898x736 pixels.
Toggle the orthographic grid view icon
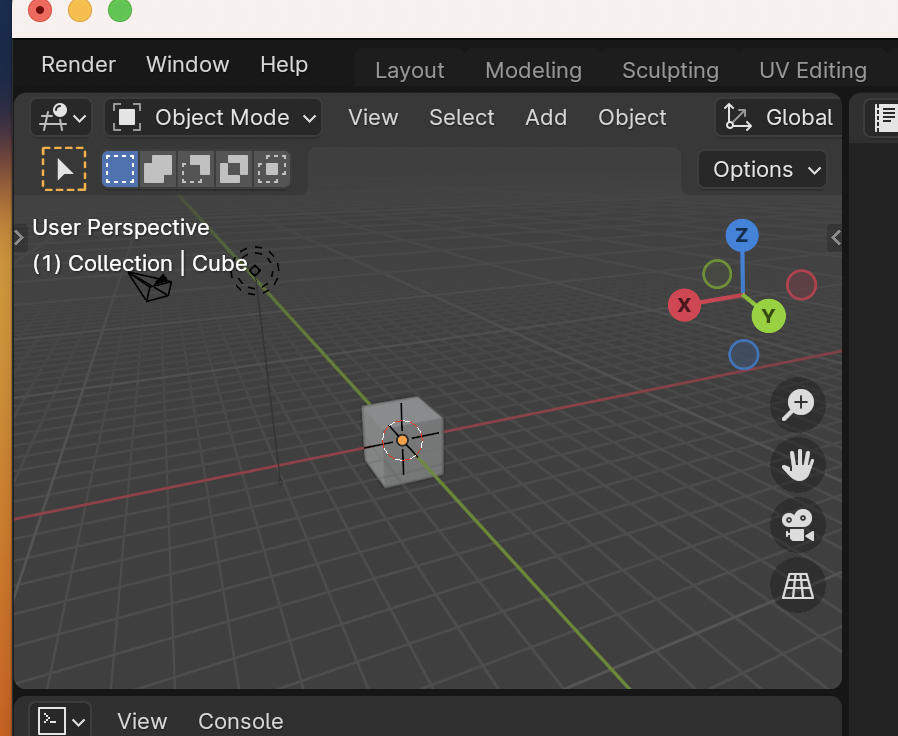(x=797, y=585)
